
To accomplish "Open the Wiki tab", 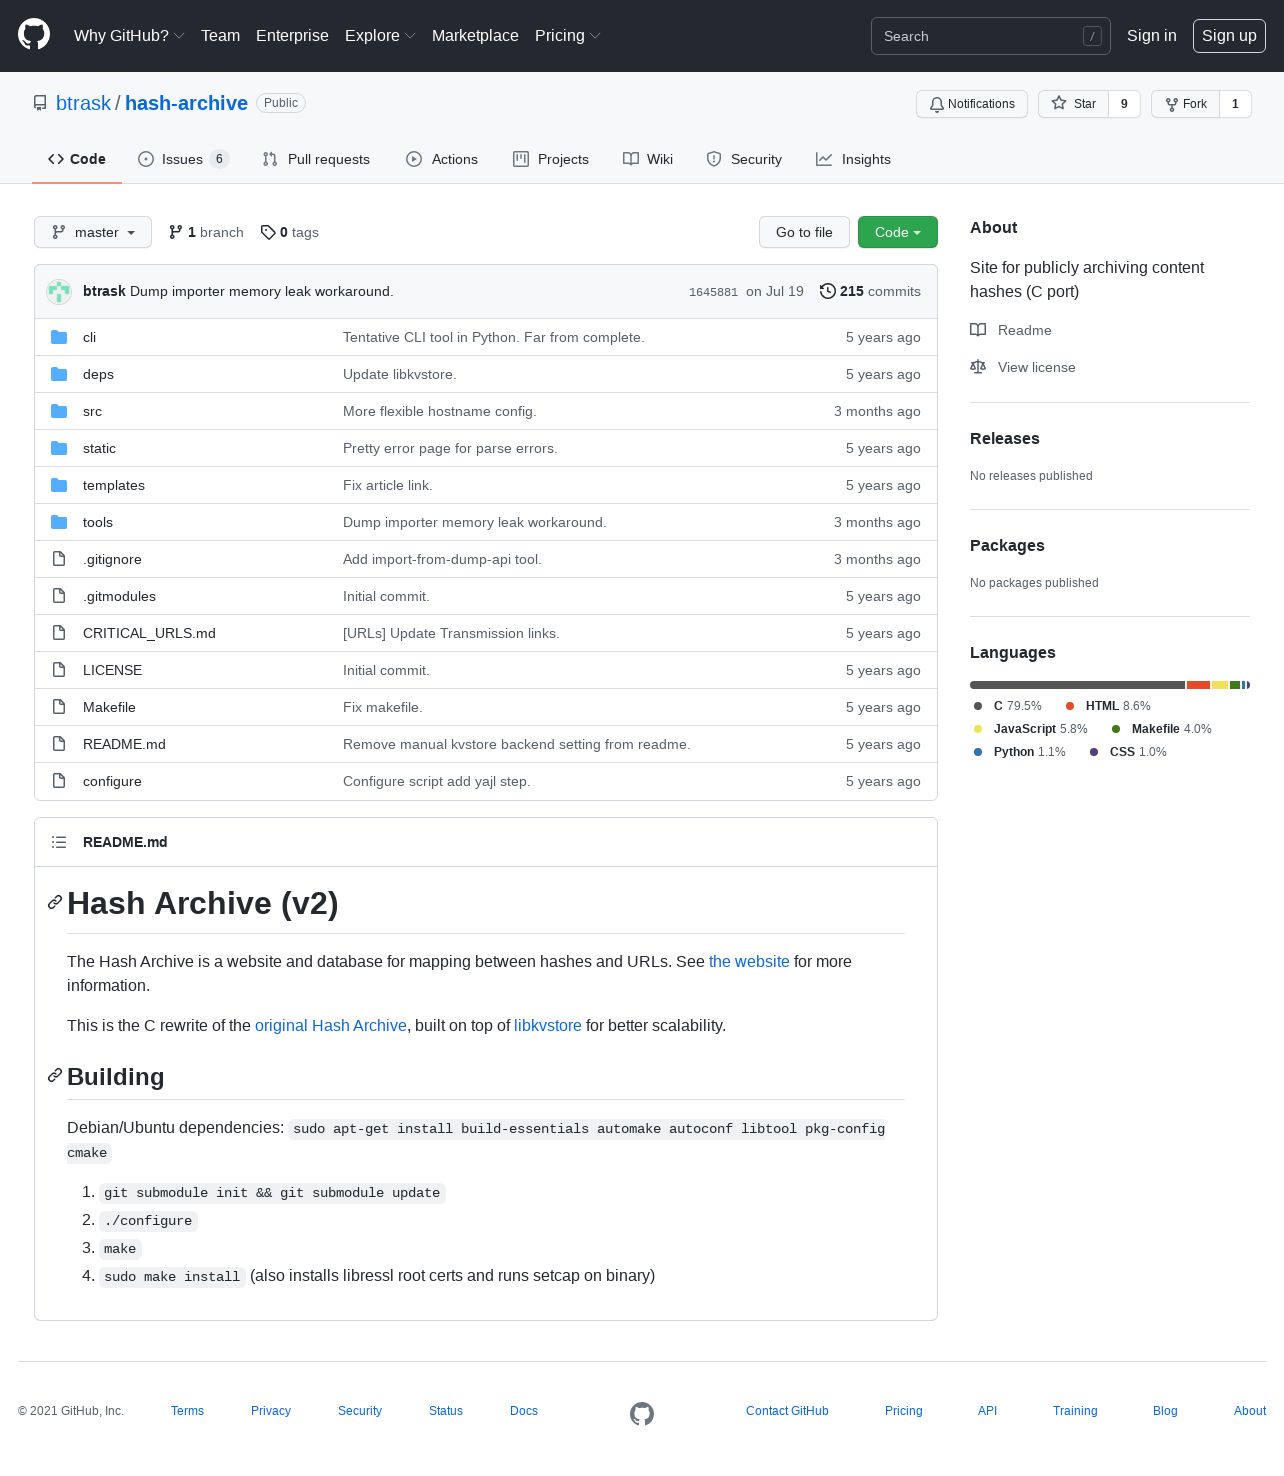I will pyautogui.click(x=648, y=159).
